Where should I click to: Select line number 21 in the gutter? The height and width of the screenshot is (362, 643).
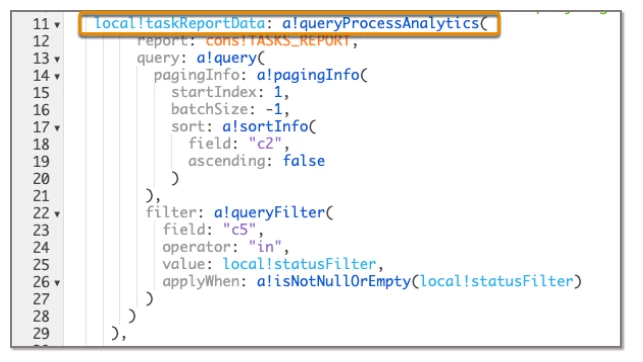tap(41, 196)
